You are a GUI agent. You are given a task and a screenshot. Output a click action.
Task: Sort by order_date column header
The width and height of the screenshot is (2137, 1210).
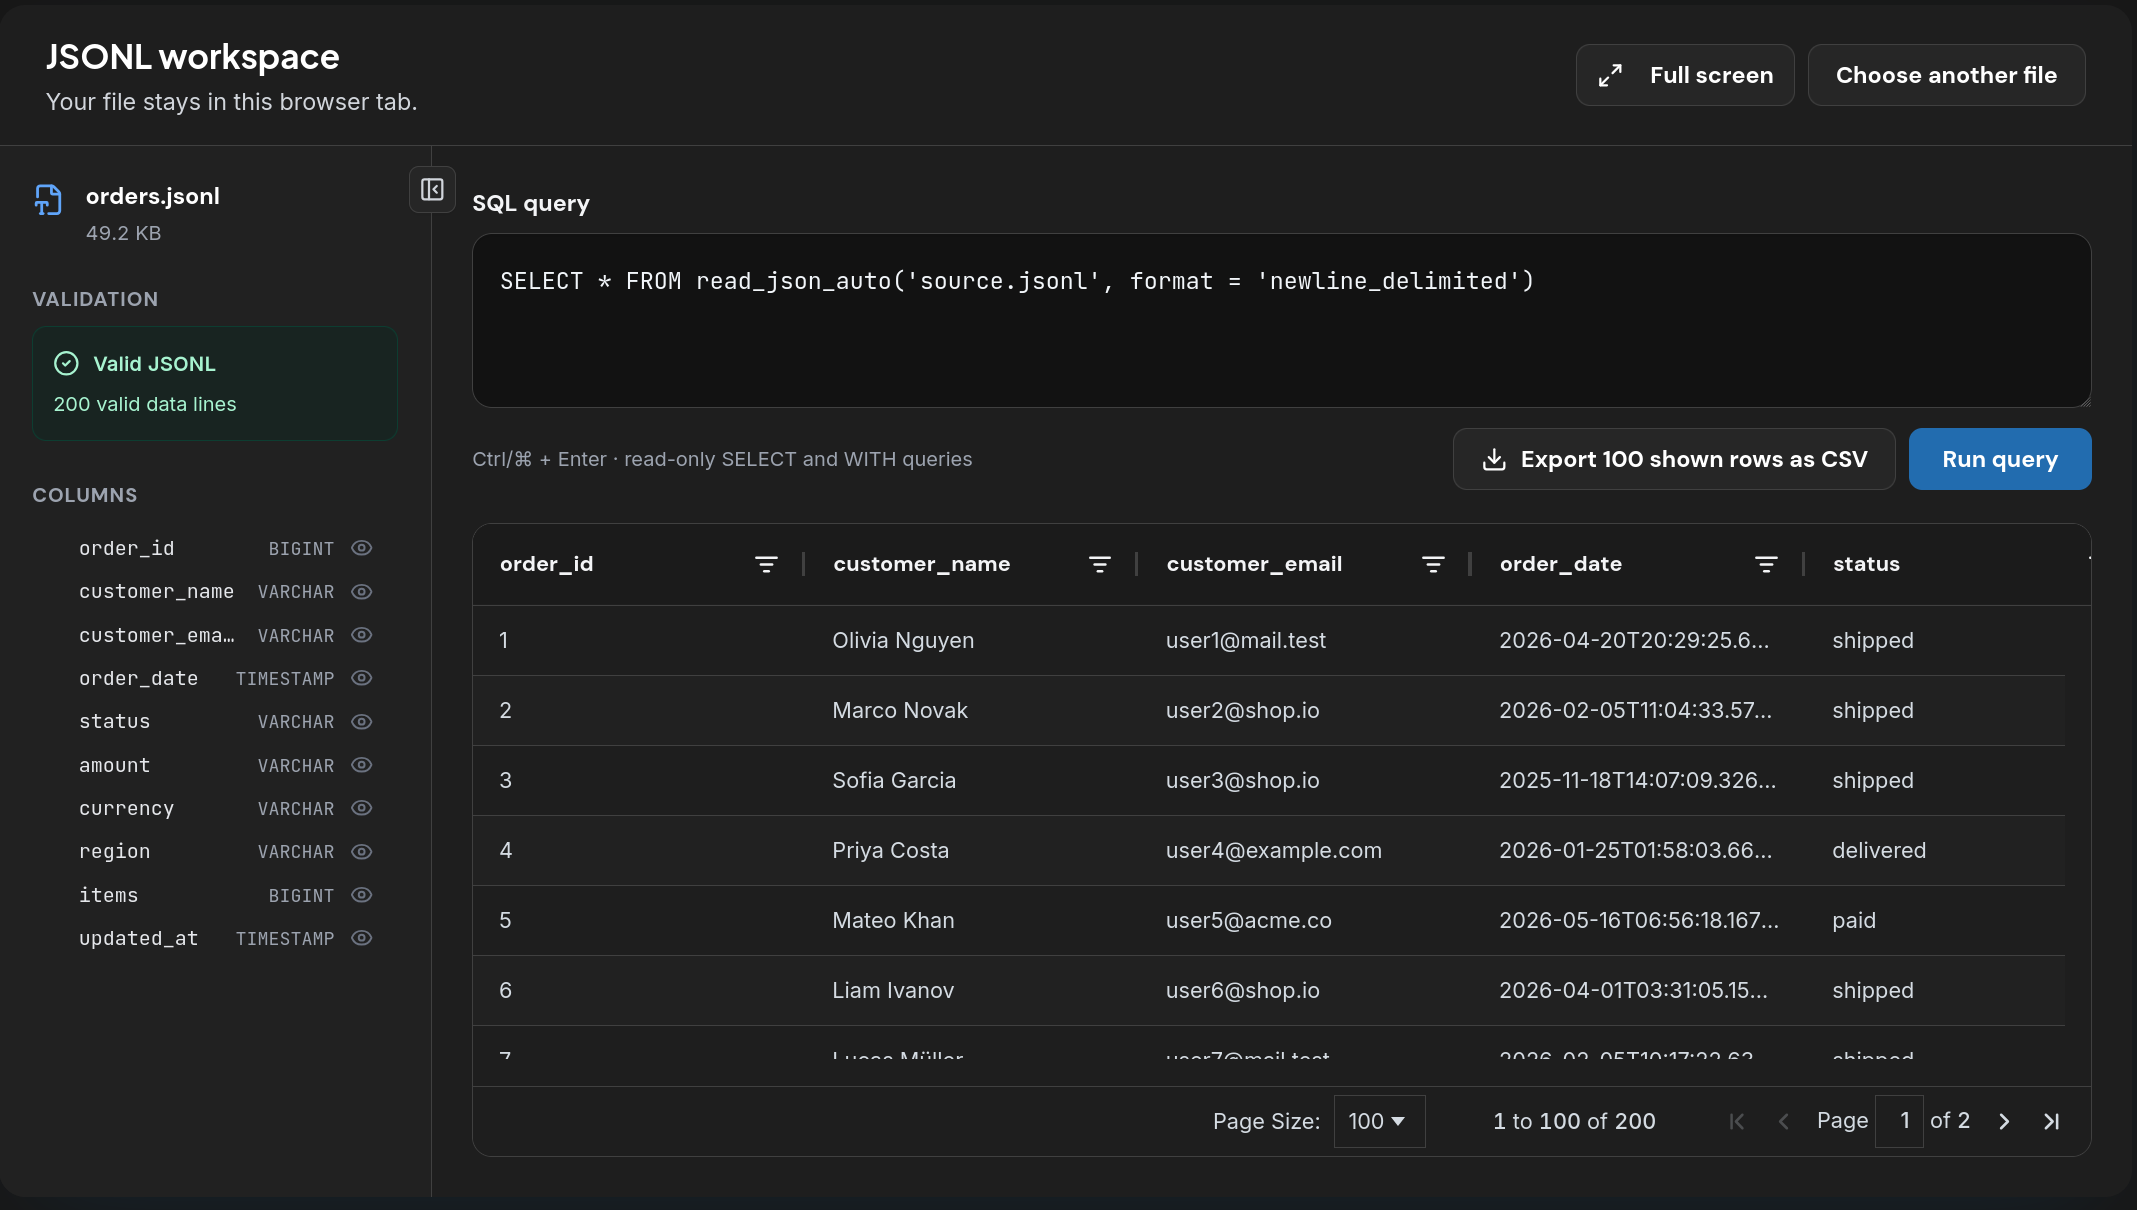1560,564
